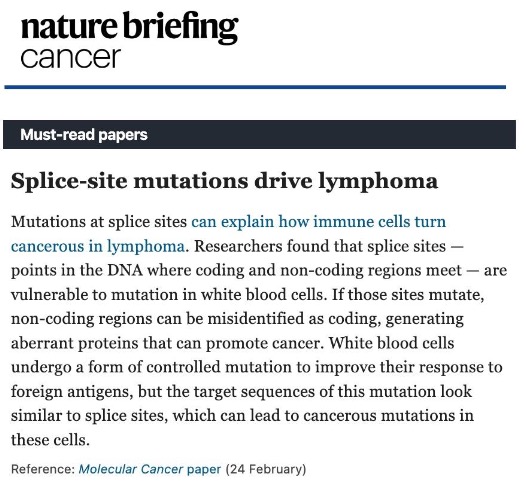Viewport: 526px width, 488px height.
Task: Click the nature briefing logo
Action: (129, 28)
